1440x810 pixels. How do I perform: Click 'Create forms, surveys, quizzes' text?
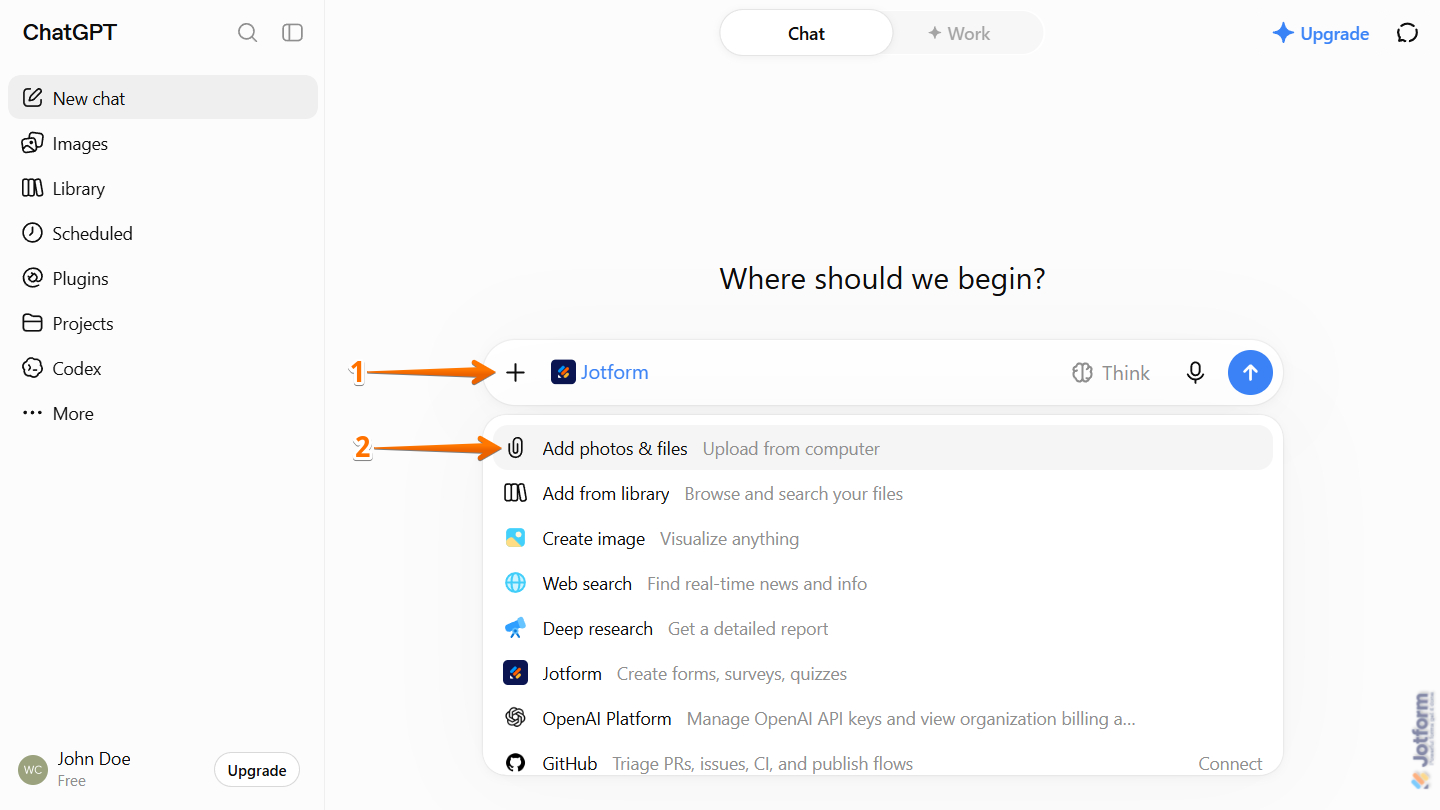(732, 673)
